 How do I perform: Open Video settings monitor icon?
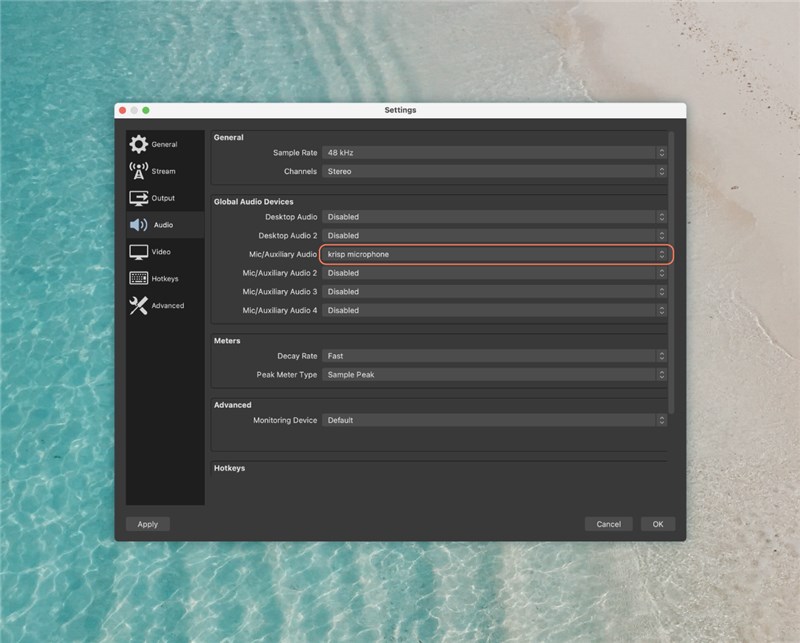point(138,252)
